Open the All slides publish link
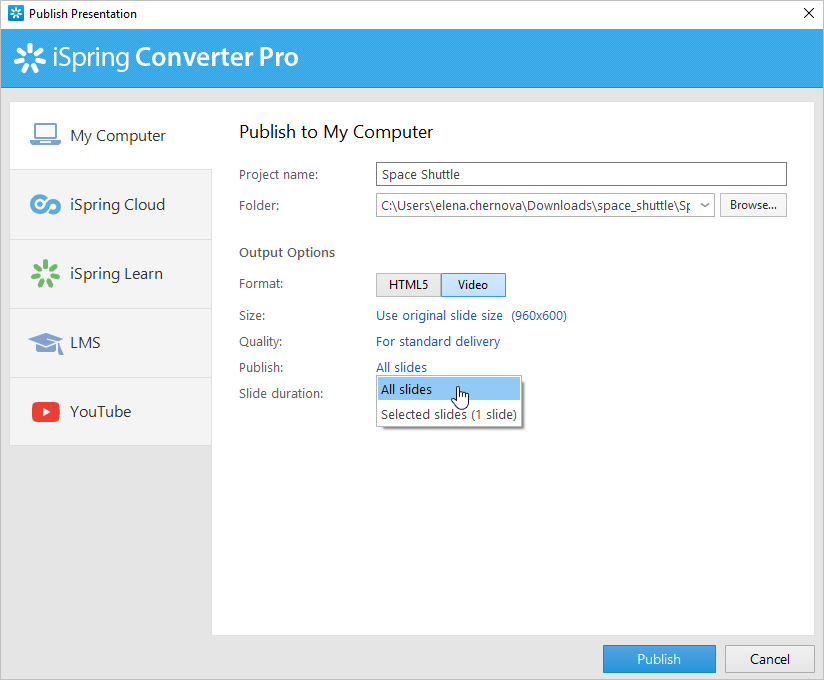The height and width of the screenshot is (680, 824). (x=401, y=367)
